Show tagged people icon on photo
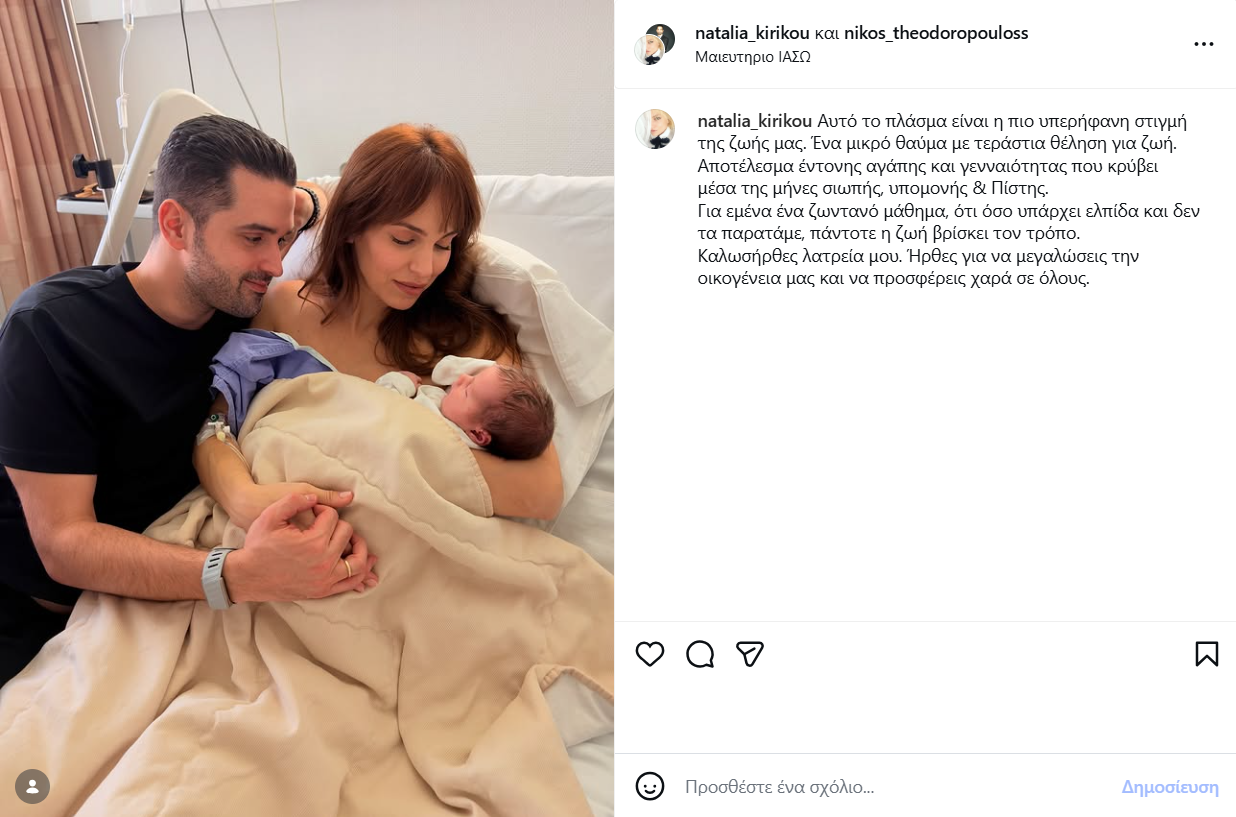 pyautogui.click(x=33, y=785)
